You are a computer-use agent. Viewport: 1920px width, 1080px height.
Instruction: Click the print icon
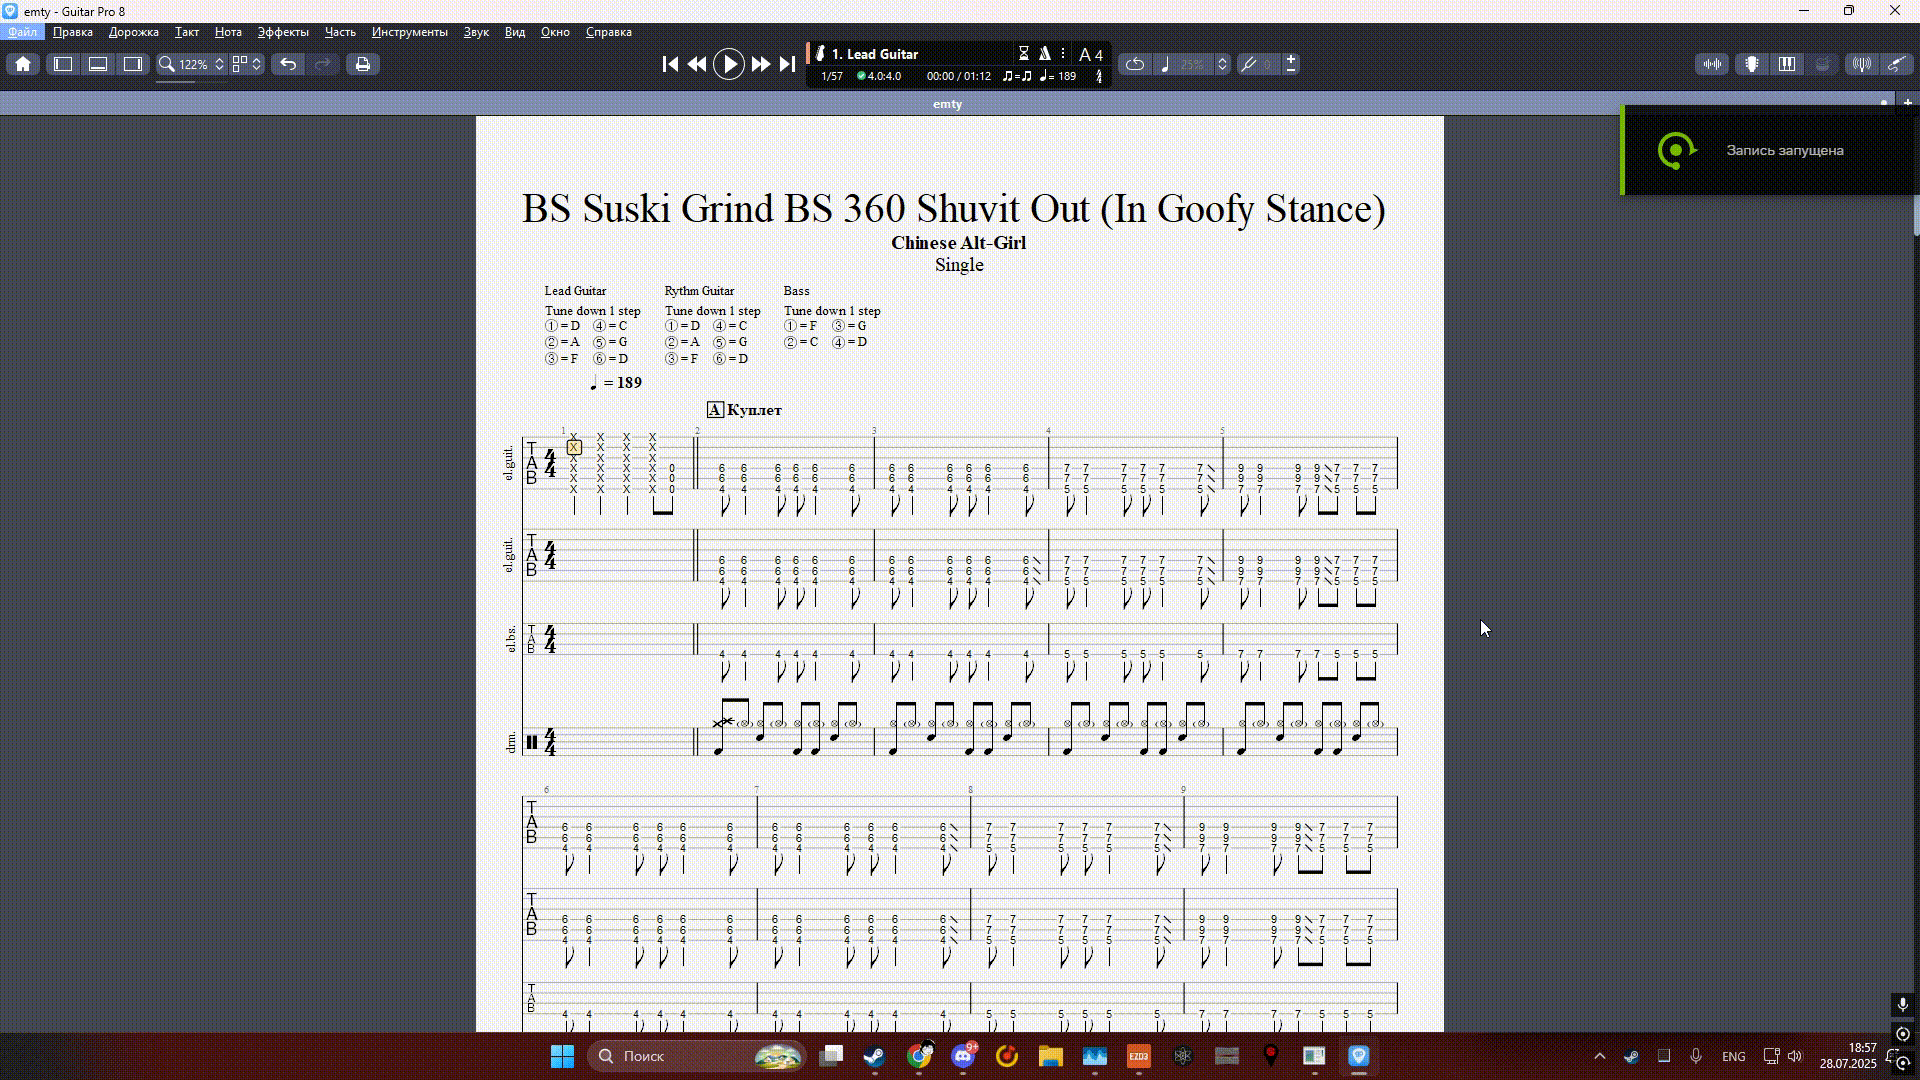click(x=362, y=64)
